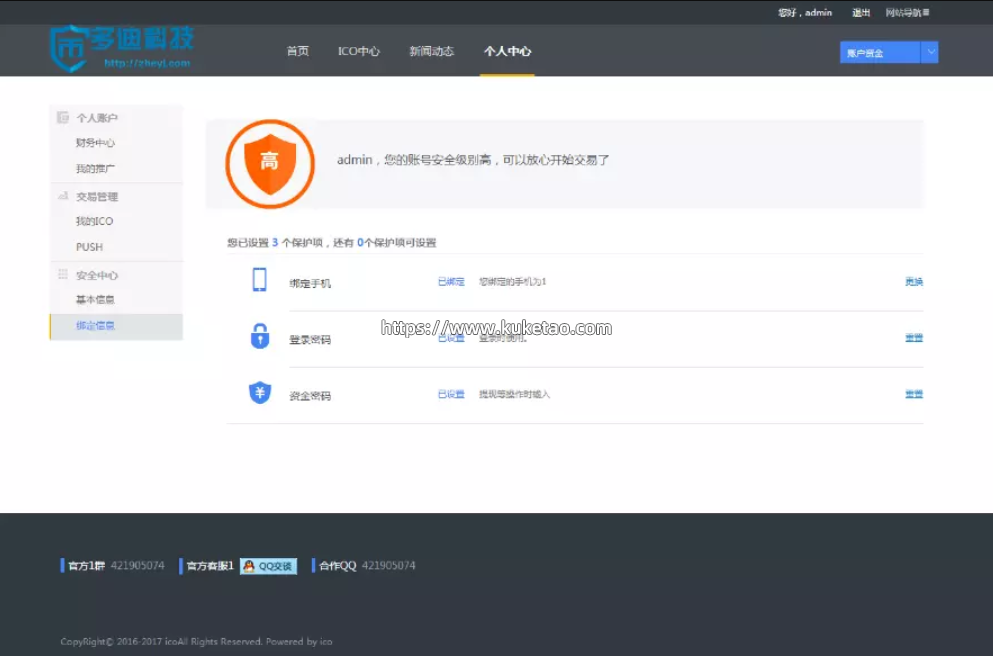Click the site logo in the header

point(120,47)
